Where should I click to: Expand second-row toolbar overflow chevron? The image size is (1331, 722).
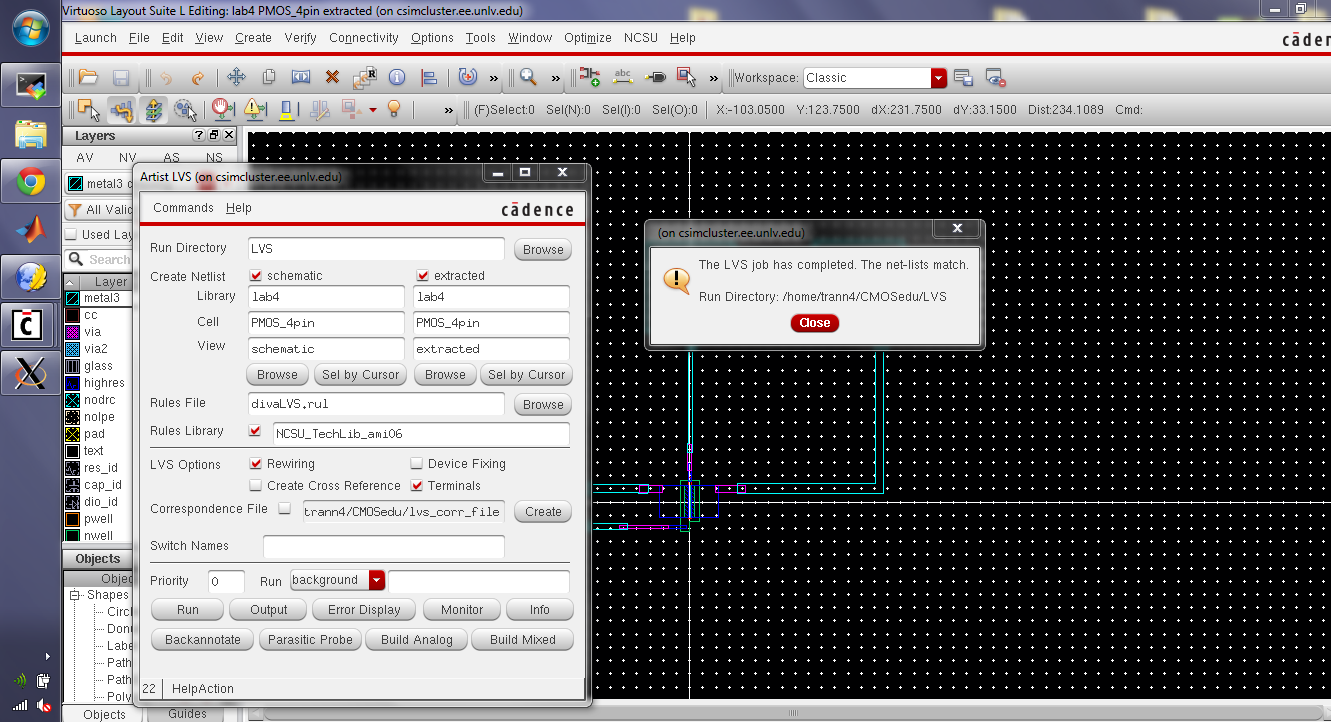(x=449, y=110)
